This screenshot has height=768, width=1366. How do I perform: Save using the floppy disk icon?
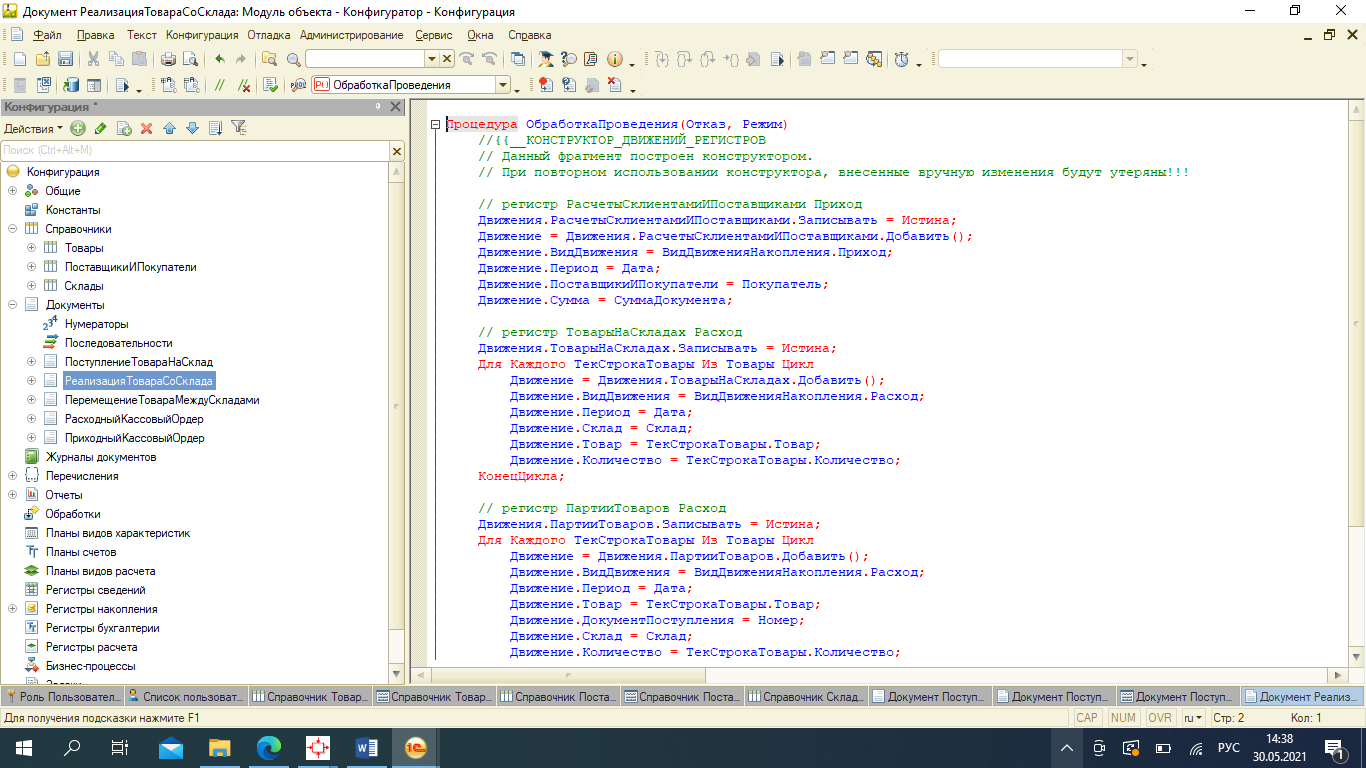(x=65, y=59)
